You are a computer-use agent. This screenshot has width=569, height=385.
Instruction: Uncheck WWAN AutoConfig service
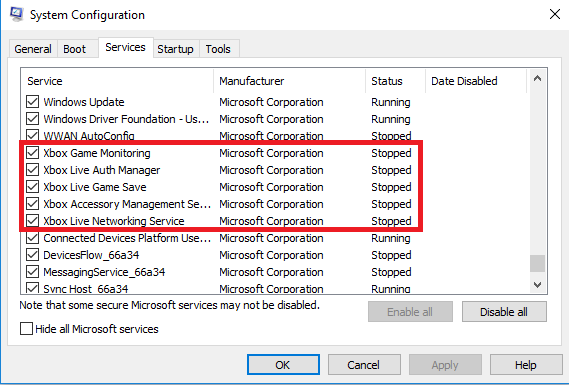(33, 135)
